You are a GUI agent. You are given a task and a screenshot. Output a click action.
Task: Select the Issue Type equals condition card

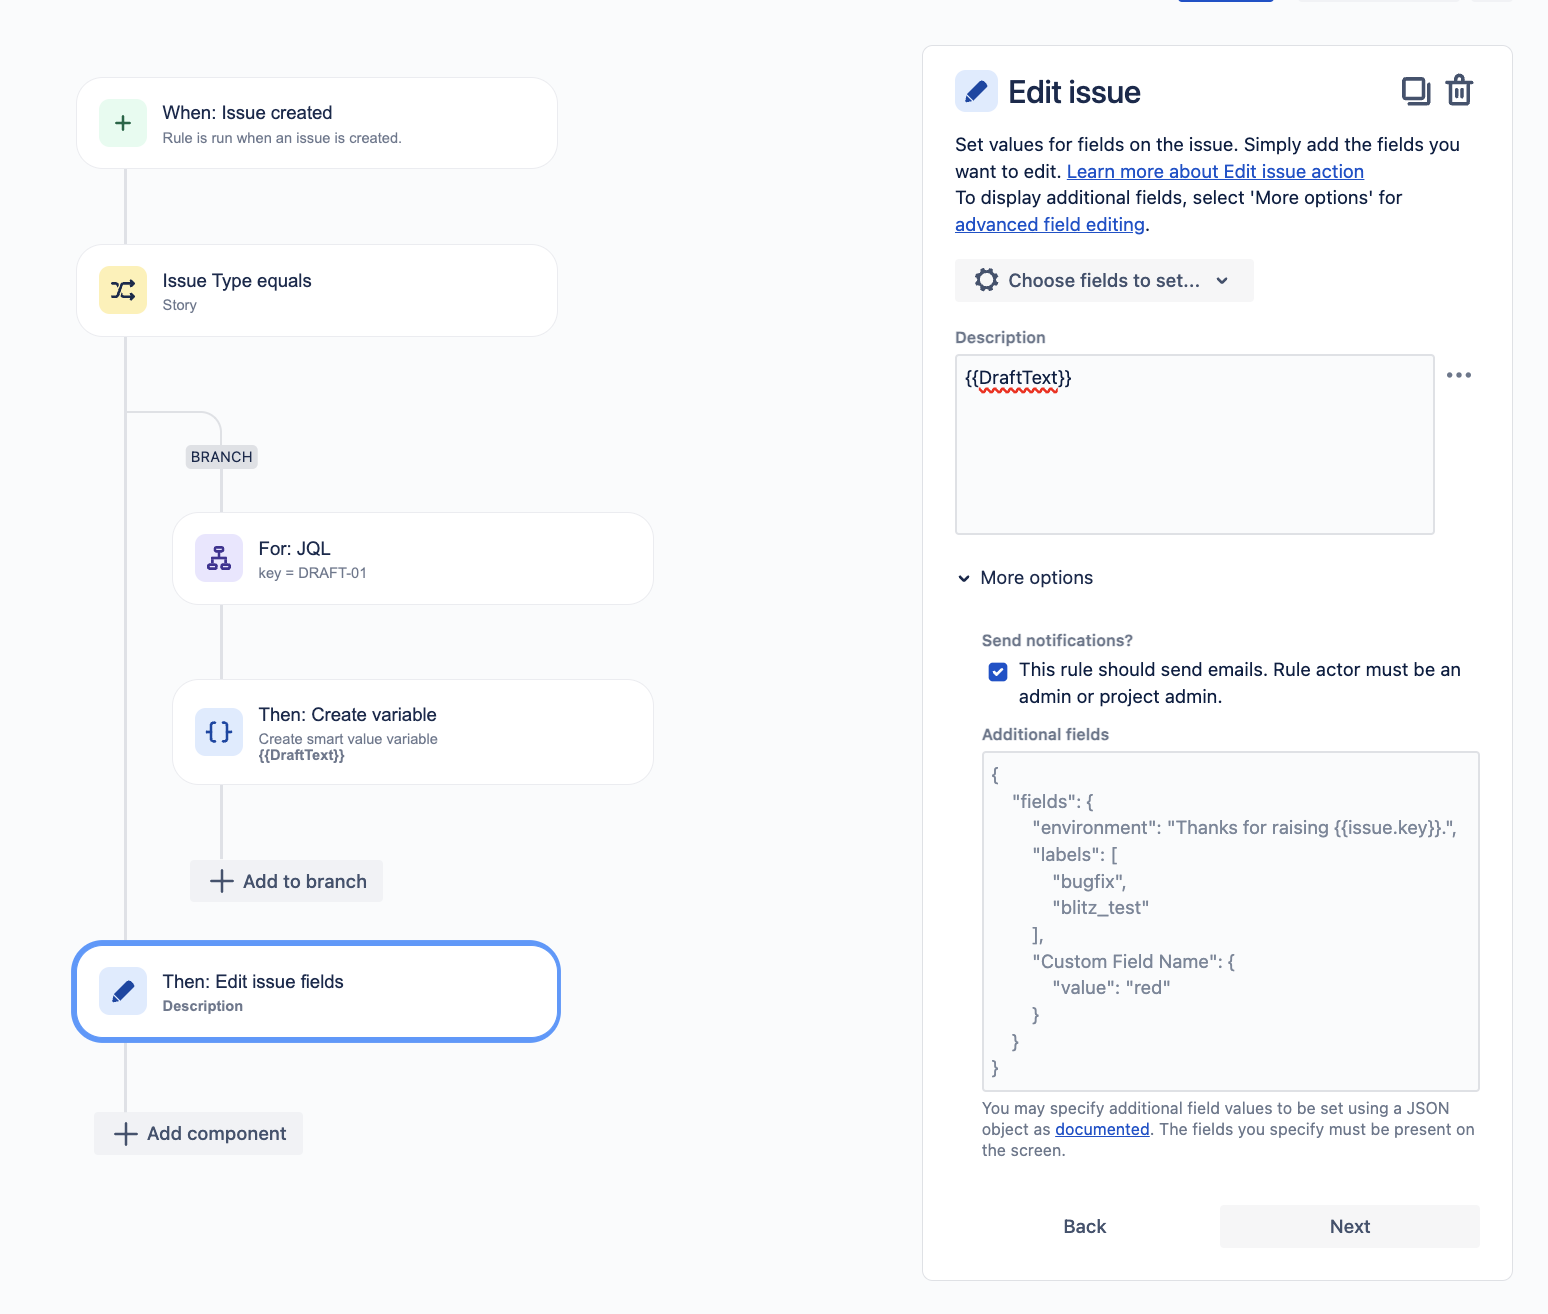(317, 290)
